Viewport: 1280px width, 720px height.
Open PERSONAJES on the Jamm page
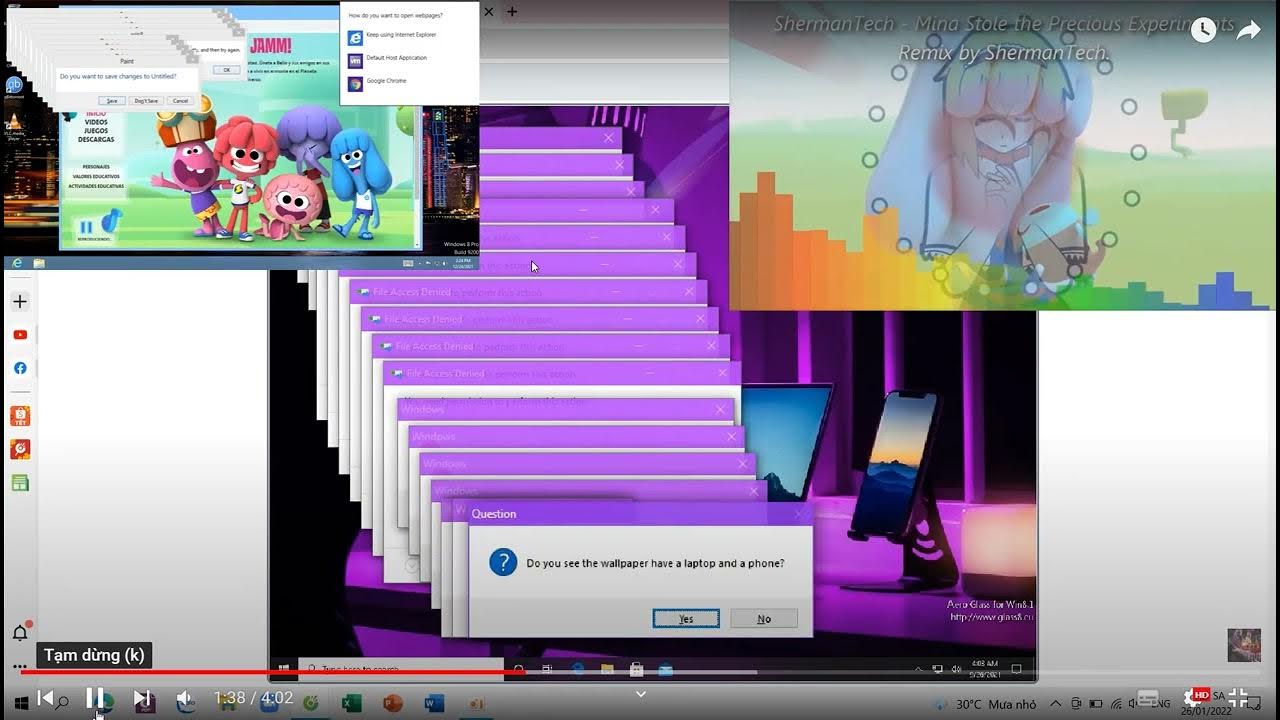(x=97, y=166)
